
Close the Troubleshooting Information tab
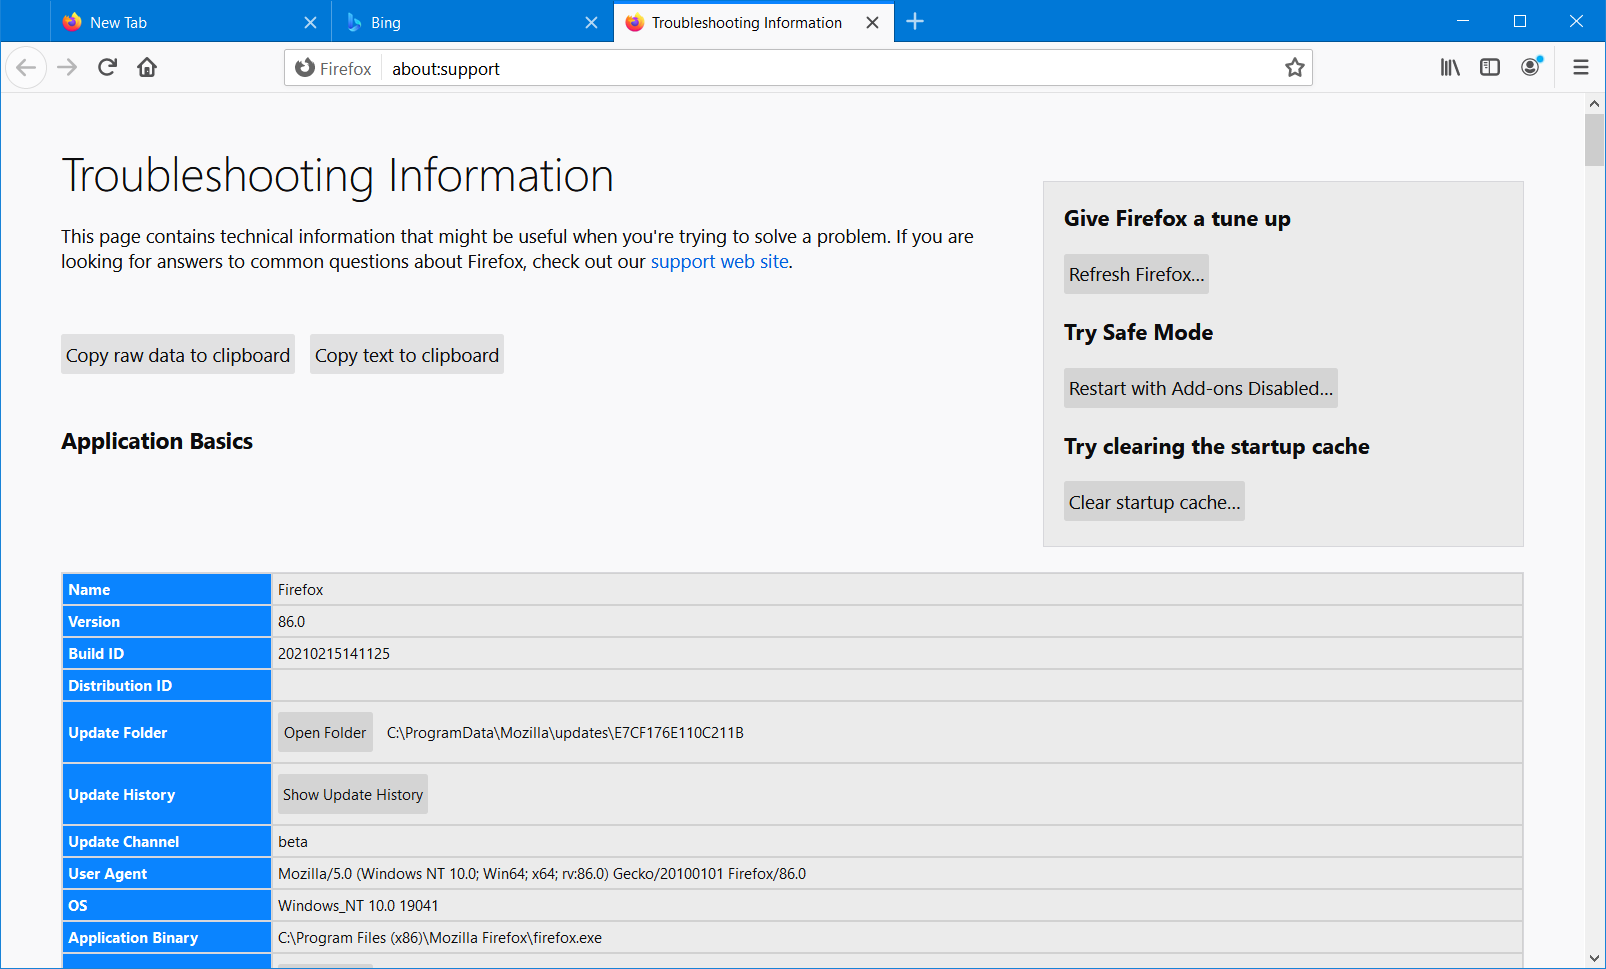(873, 23)
